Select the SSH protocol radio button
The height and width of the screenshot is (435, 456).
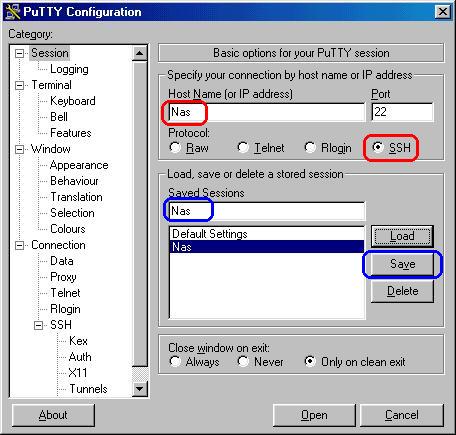pos(378,147)
